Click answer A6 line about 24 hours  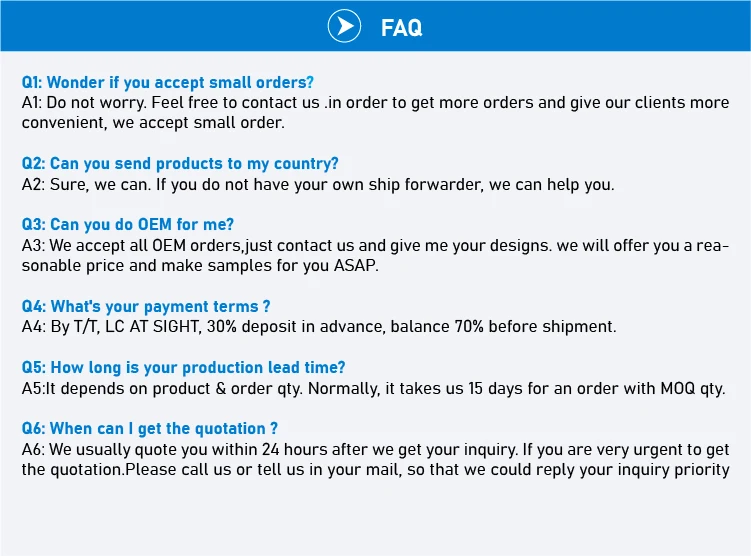coord(375,449)
